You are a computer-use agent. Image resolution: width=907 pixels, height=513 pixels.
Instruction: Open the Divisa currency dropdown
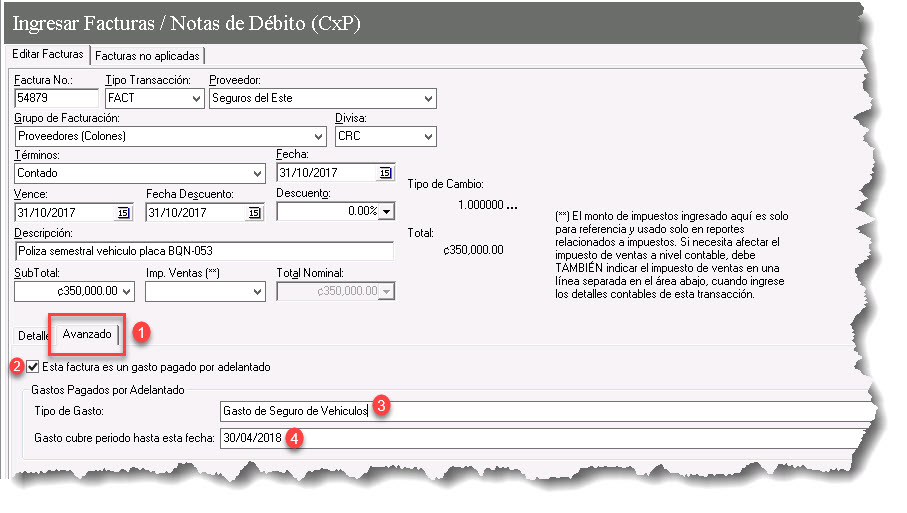click(428, 136)
